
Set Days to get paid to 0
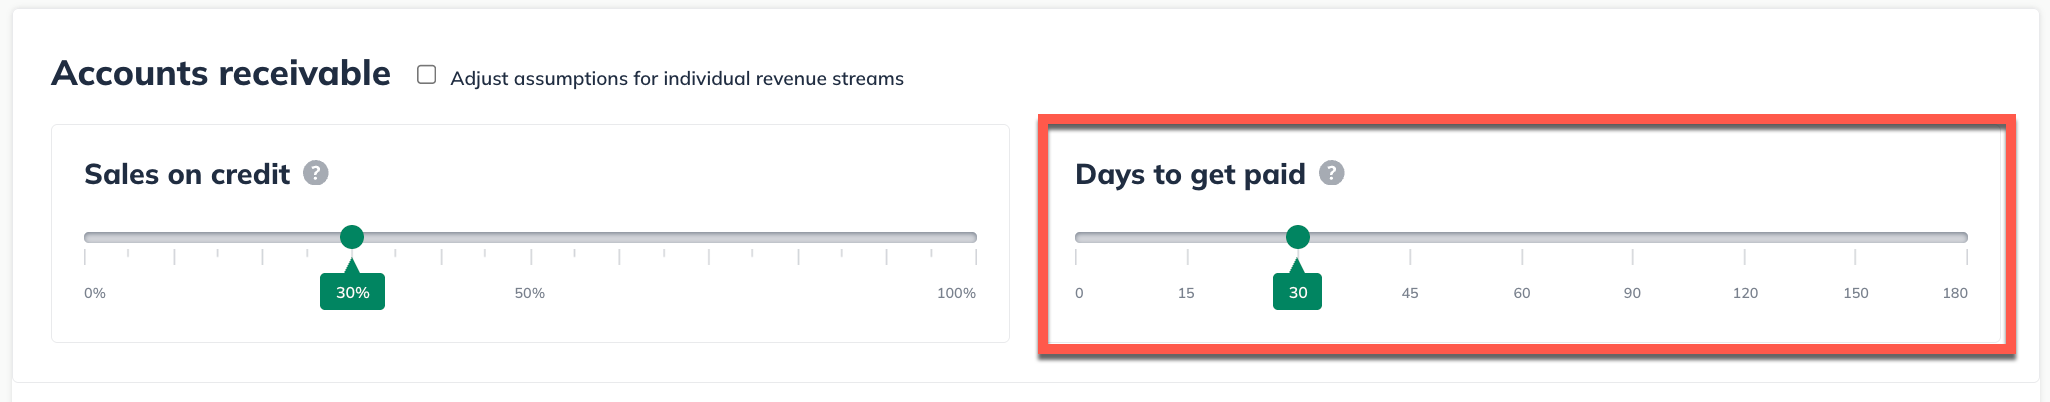(1077, 238)
